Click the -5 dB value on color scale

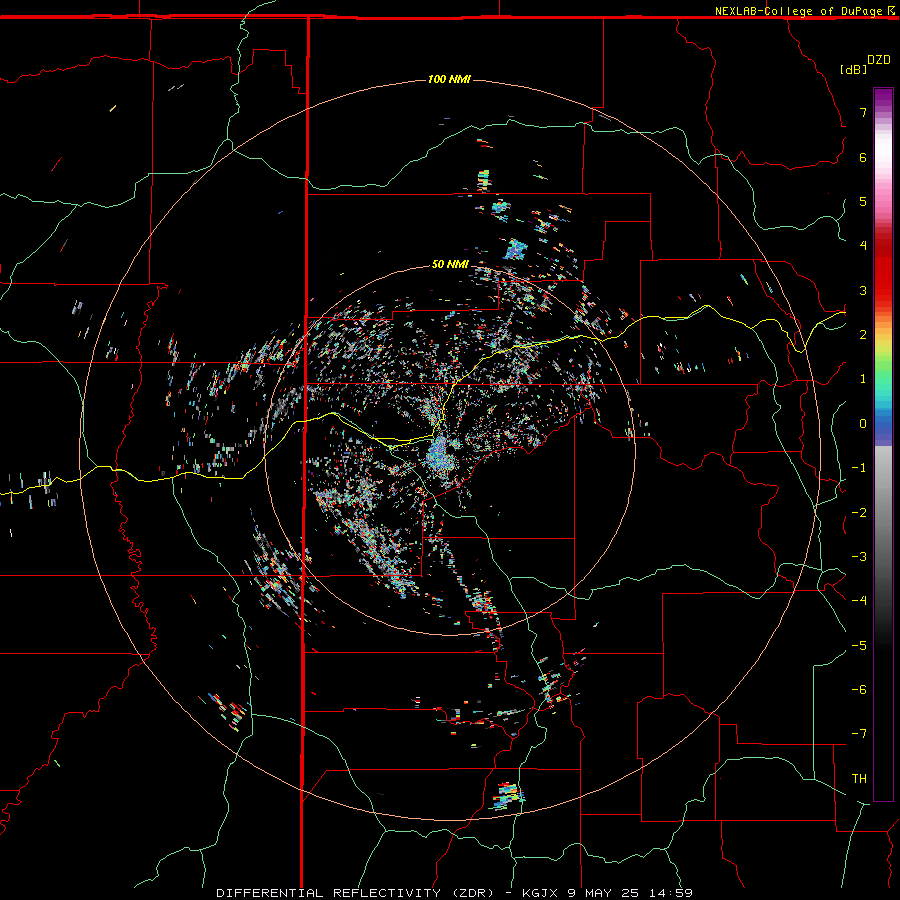[x=859, y=646]
